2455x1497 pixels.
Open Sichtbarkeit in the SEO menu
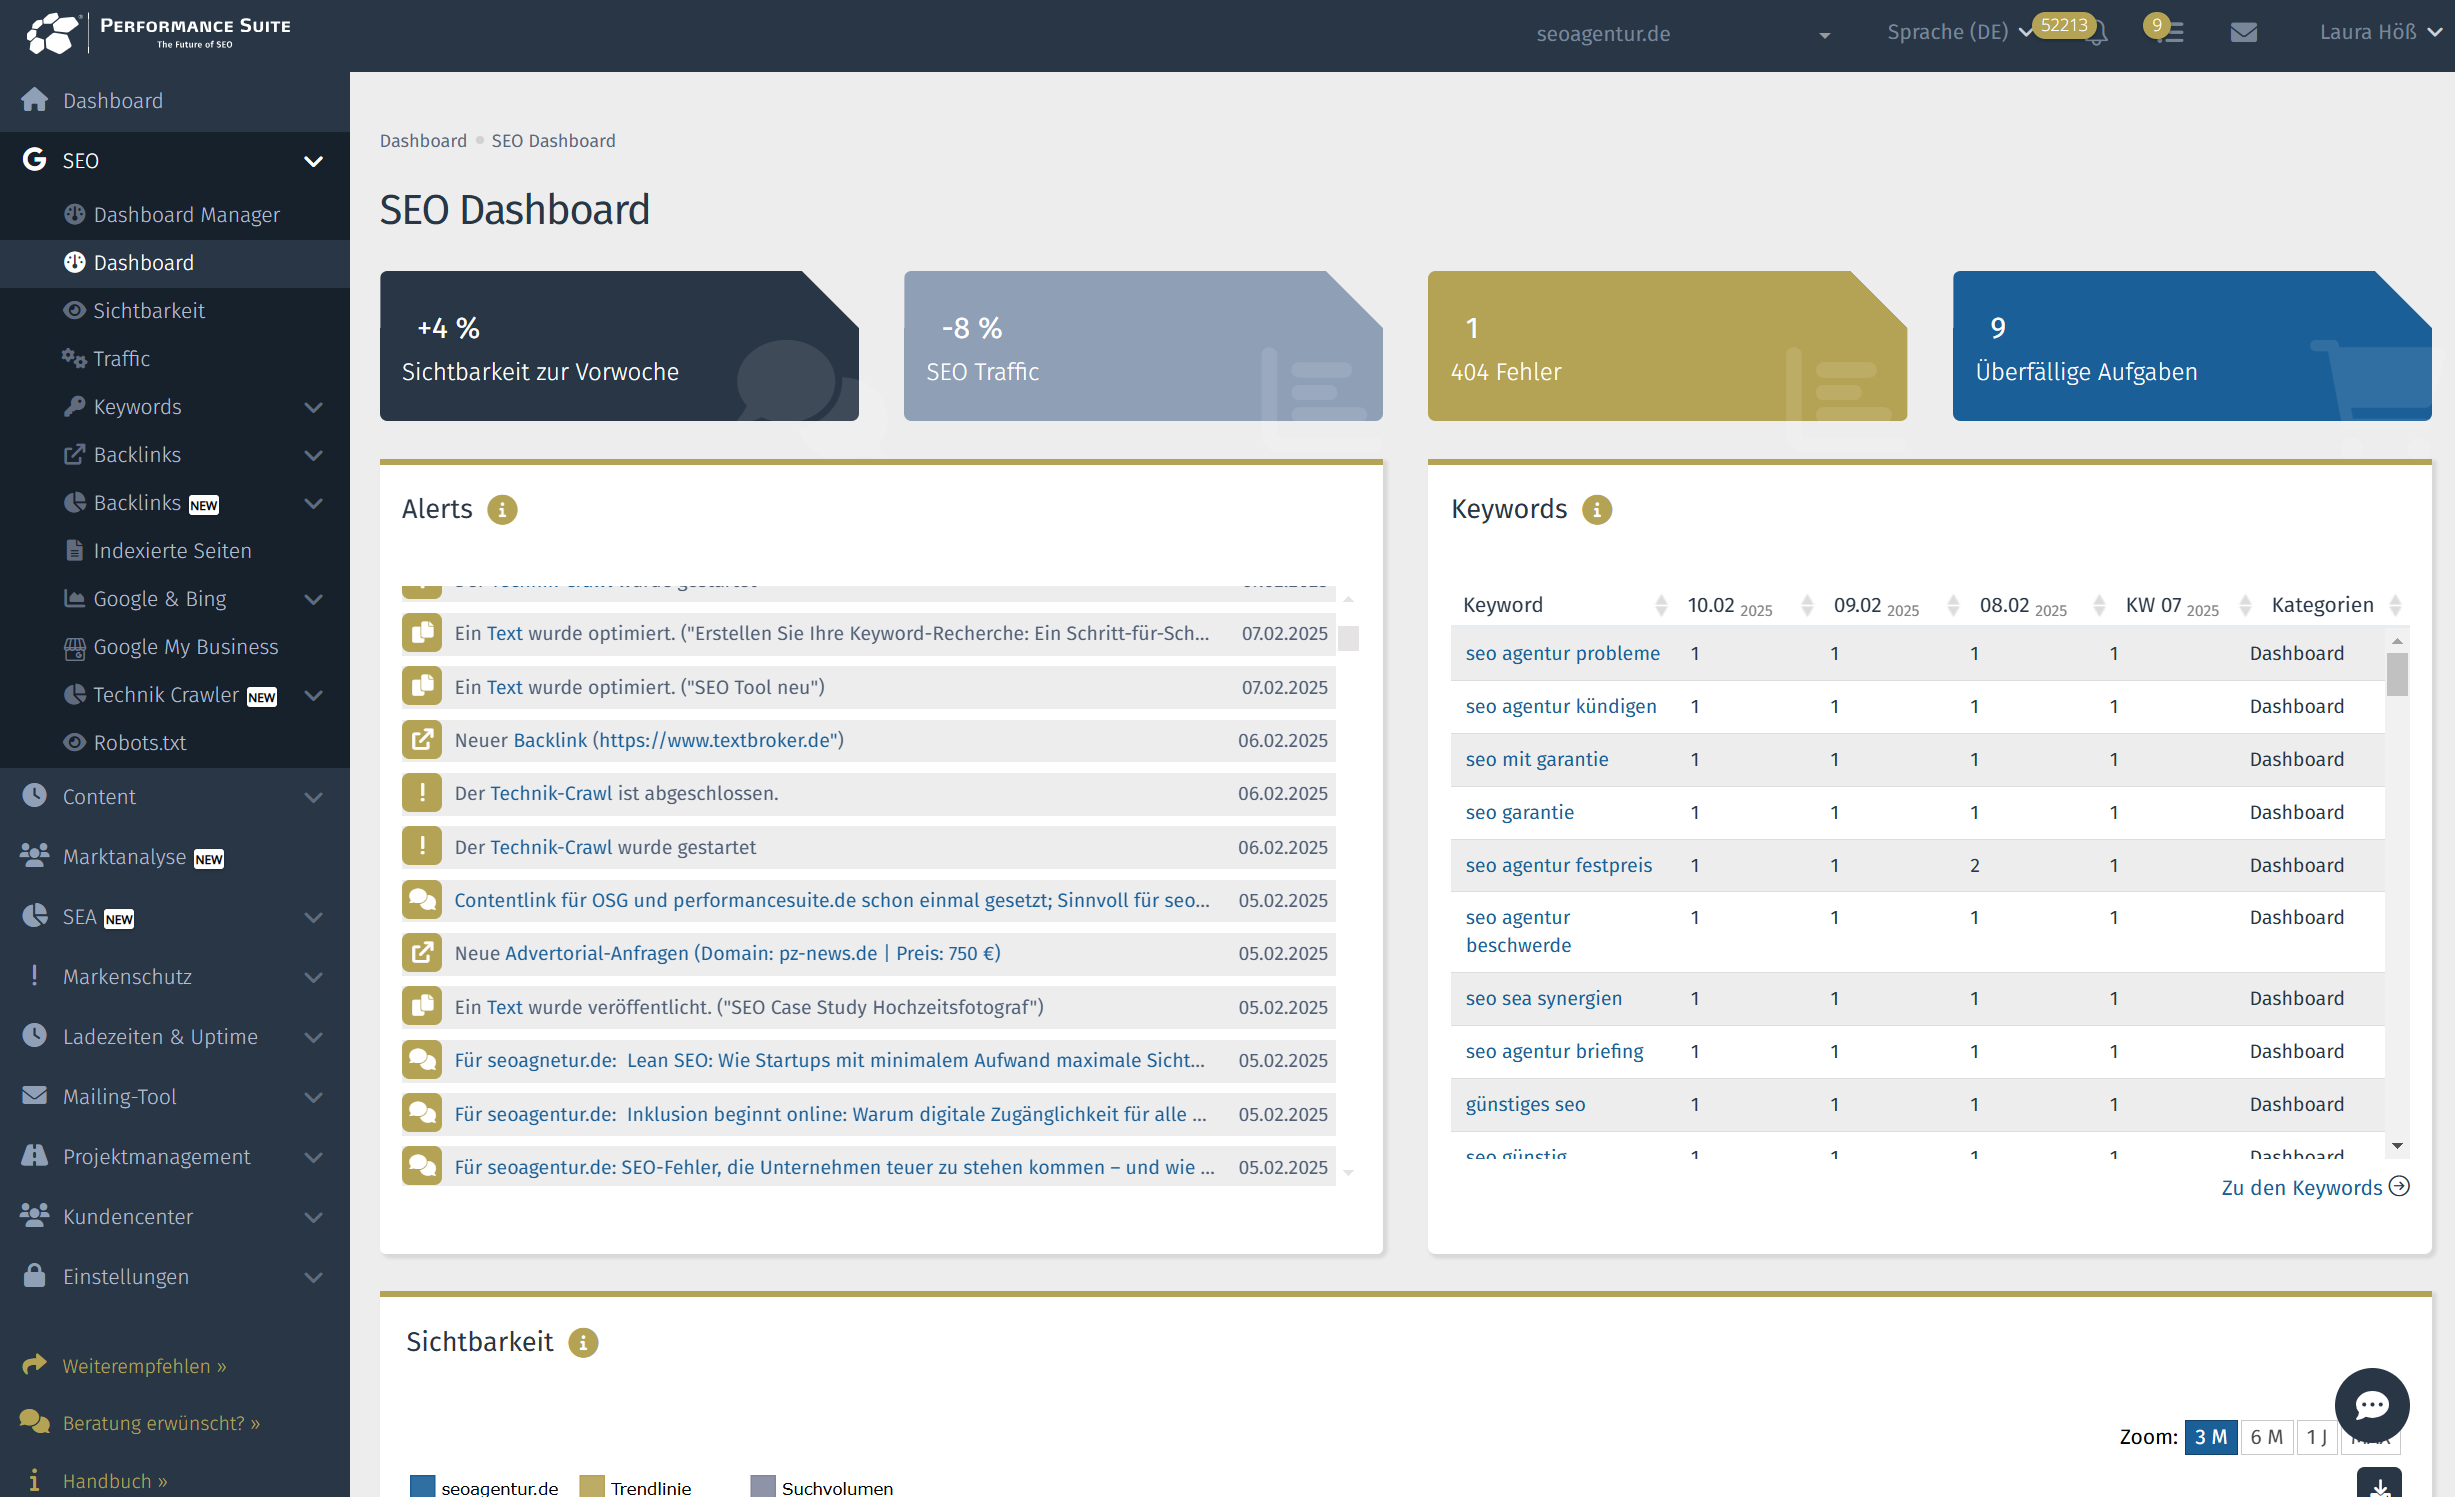pos(149,311)
